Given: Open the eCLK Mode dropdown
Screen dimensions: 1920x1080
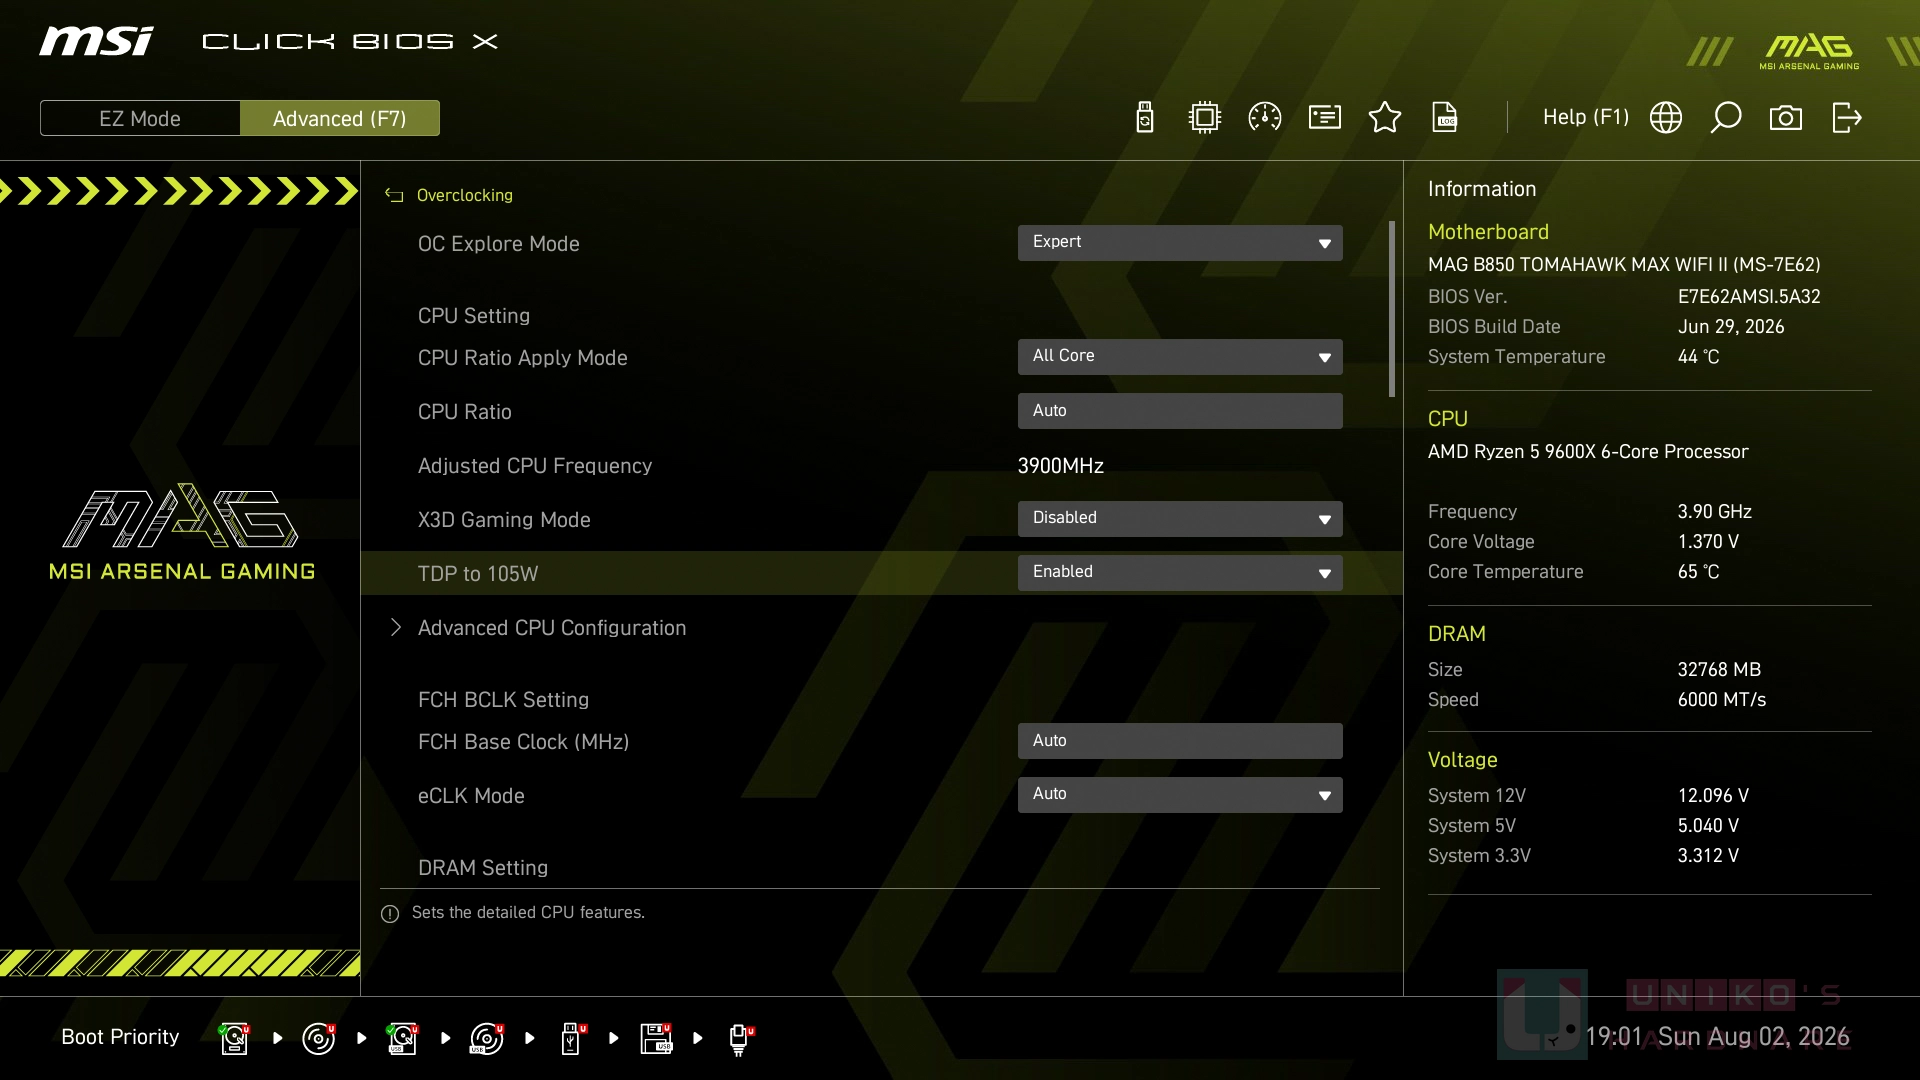Looking at the screenshot, I should click(1180, 795).
